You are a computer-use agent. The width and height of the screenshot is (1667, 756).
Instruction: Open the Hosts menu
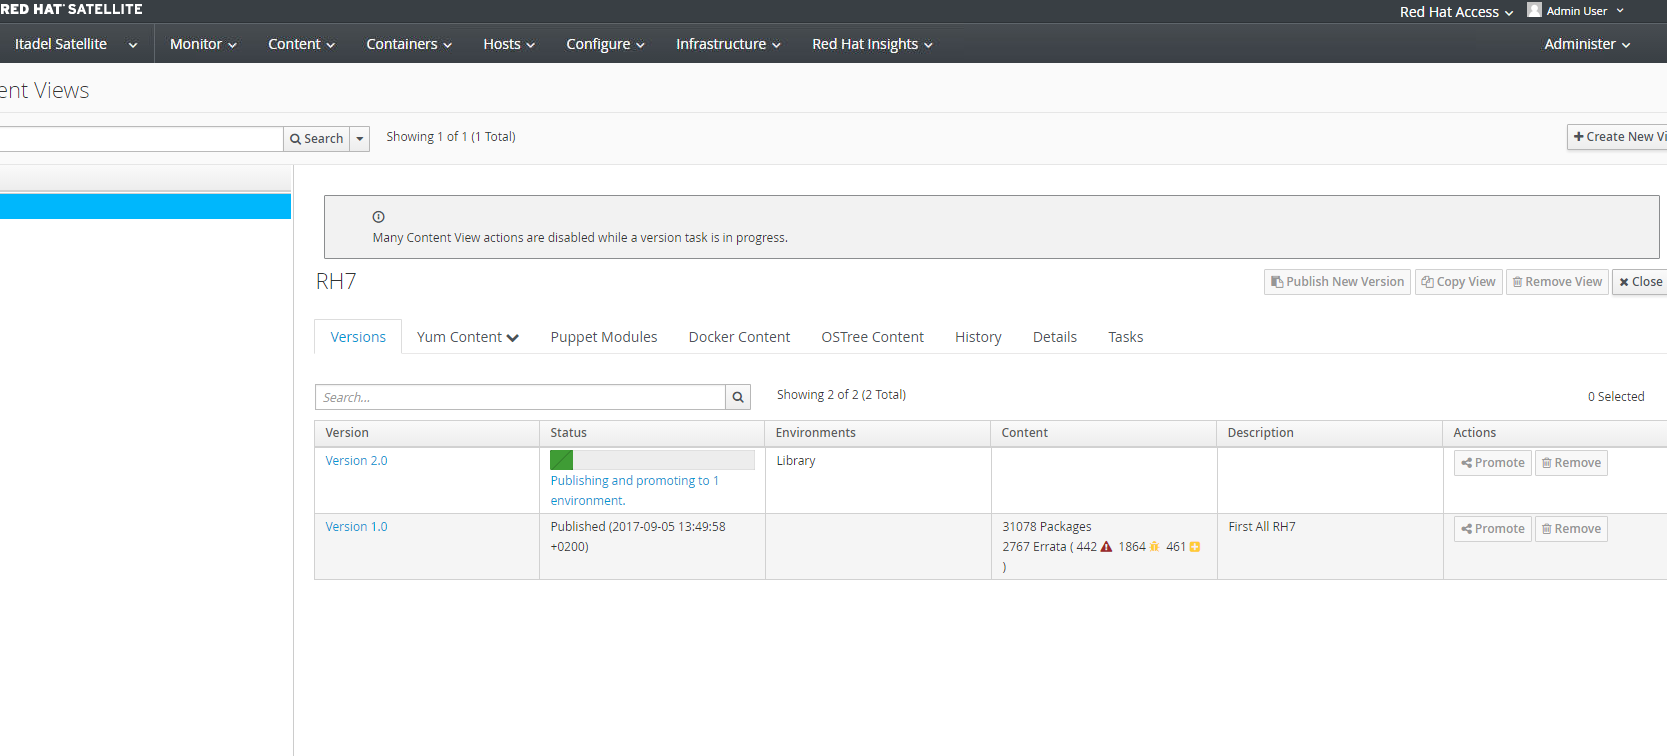click(509, 44)
